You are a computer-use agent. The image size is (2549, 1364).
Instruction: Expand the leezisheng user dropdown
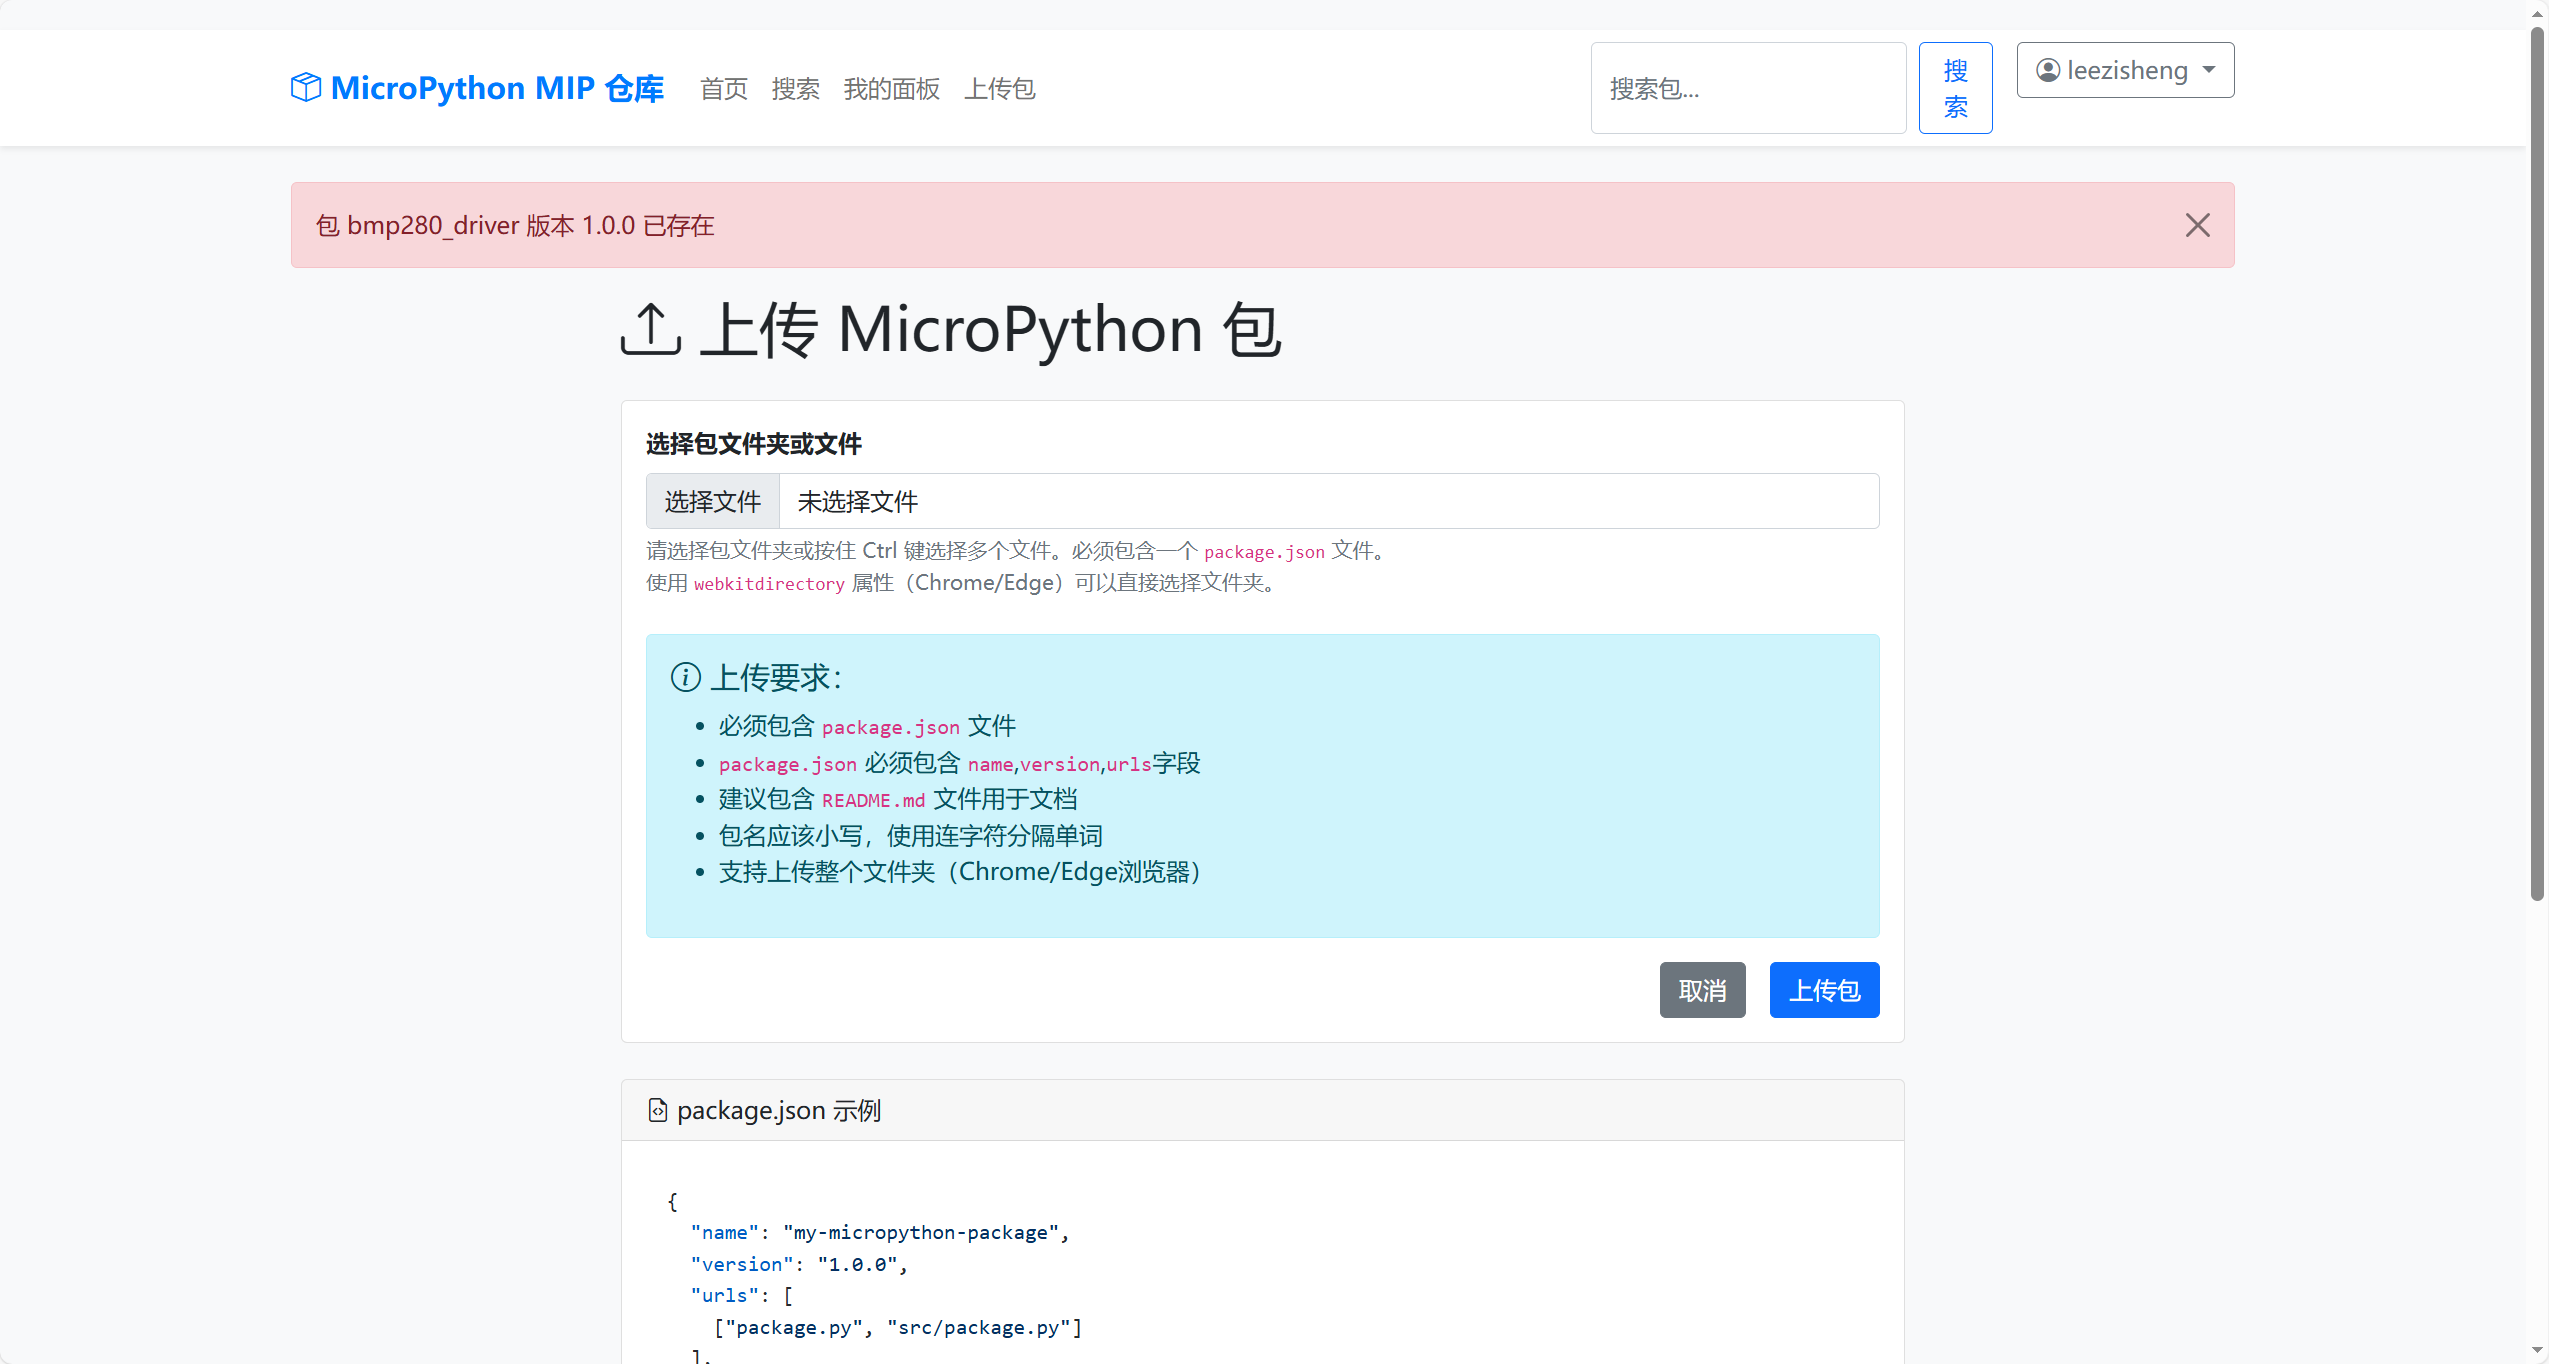pos(2126,70)
